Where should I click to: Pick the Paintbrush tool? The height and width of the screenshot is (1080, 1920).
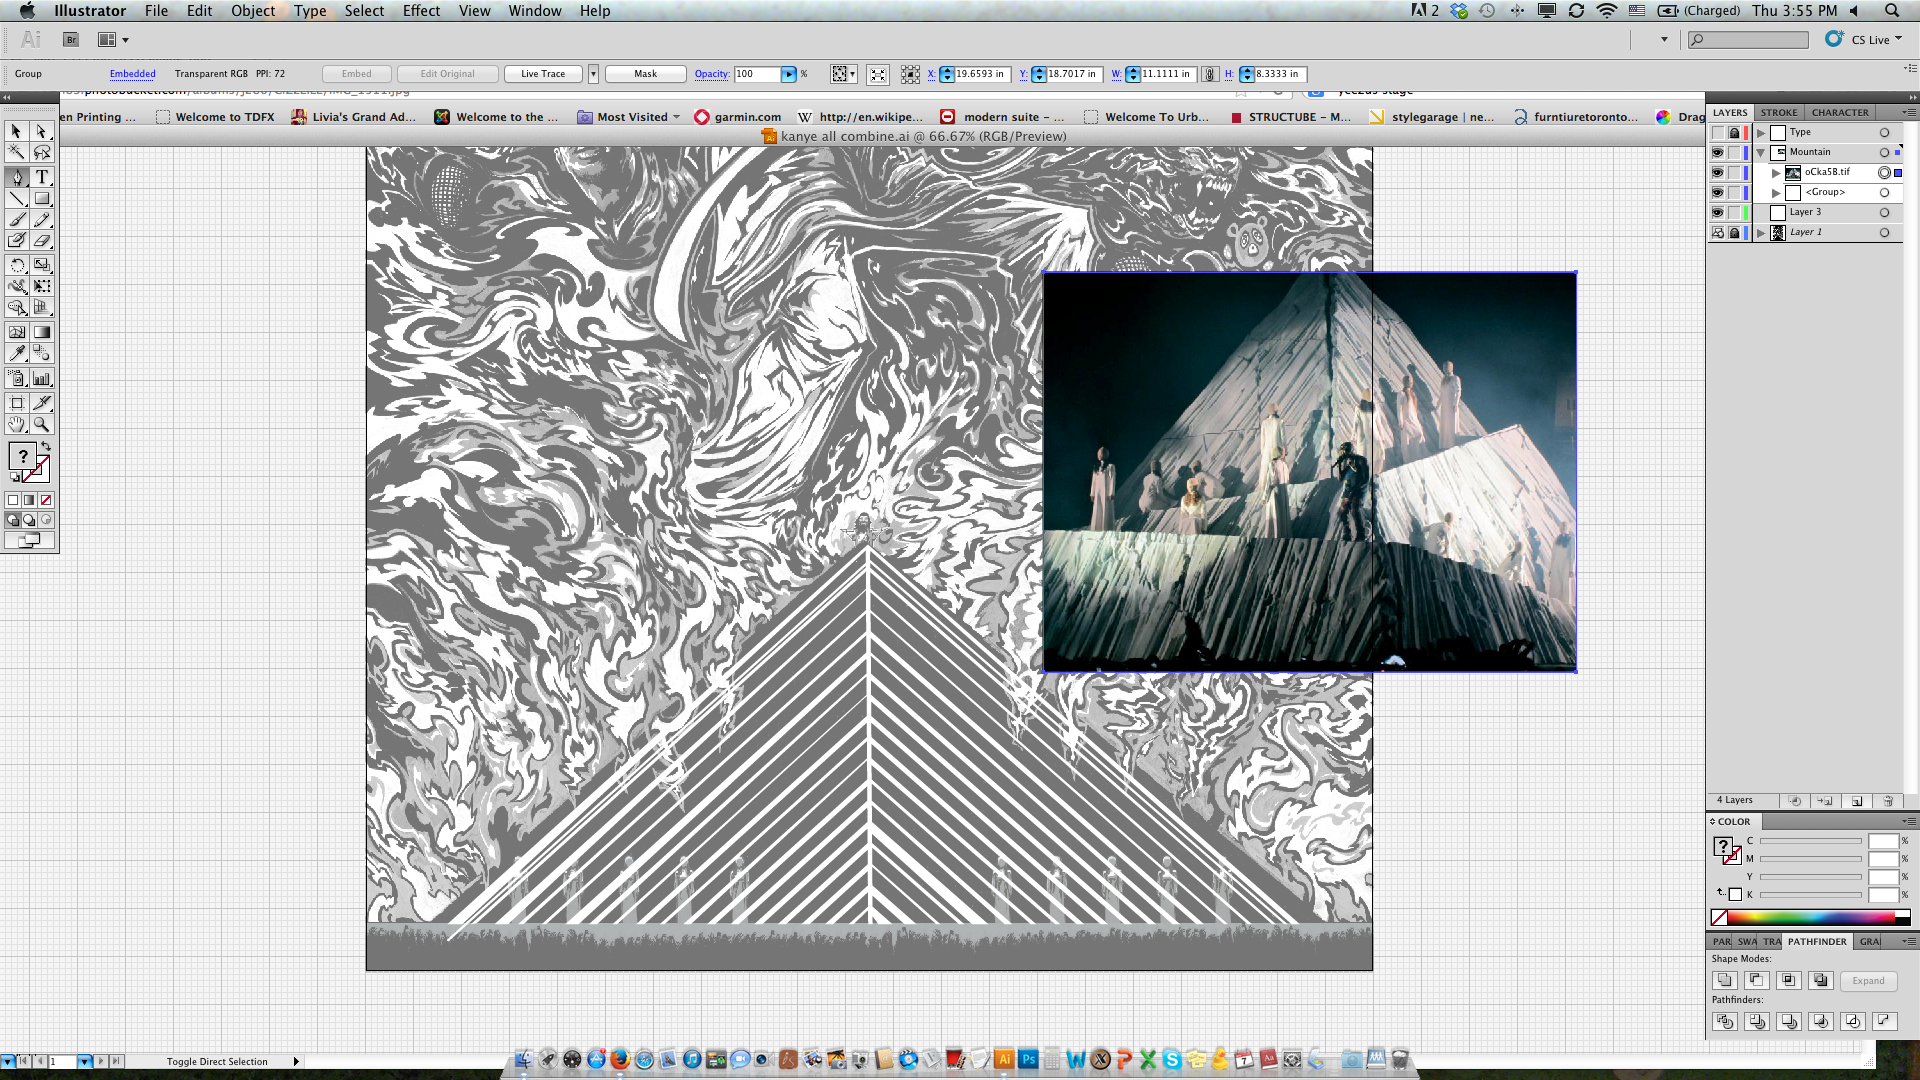pos(17,219)
